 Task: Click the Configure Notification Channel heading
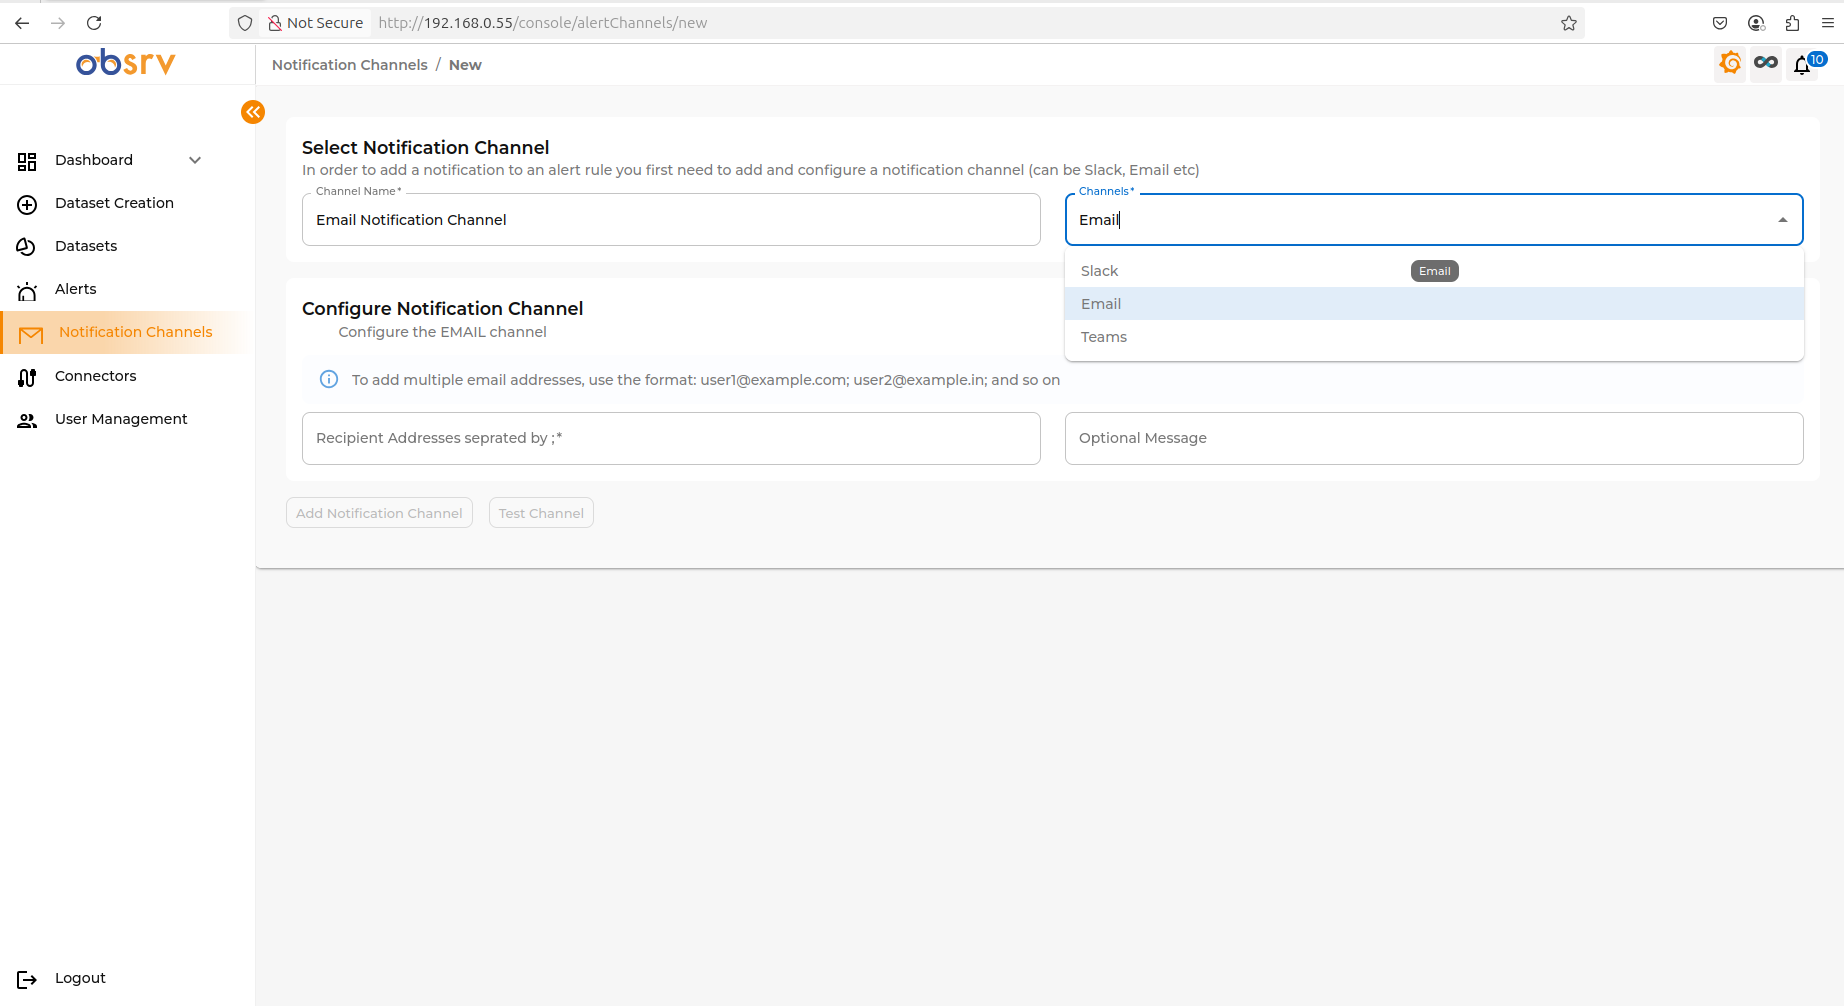tap(442, 308)
